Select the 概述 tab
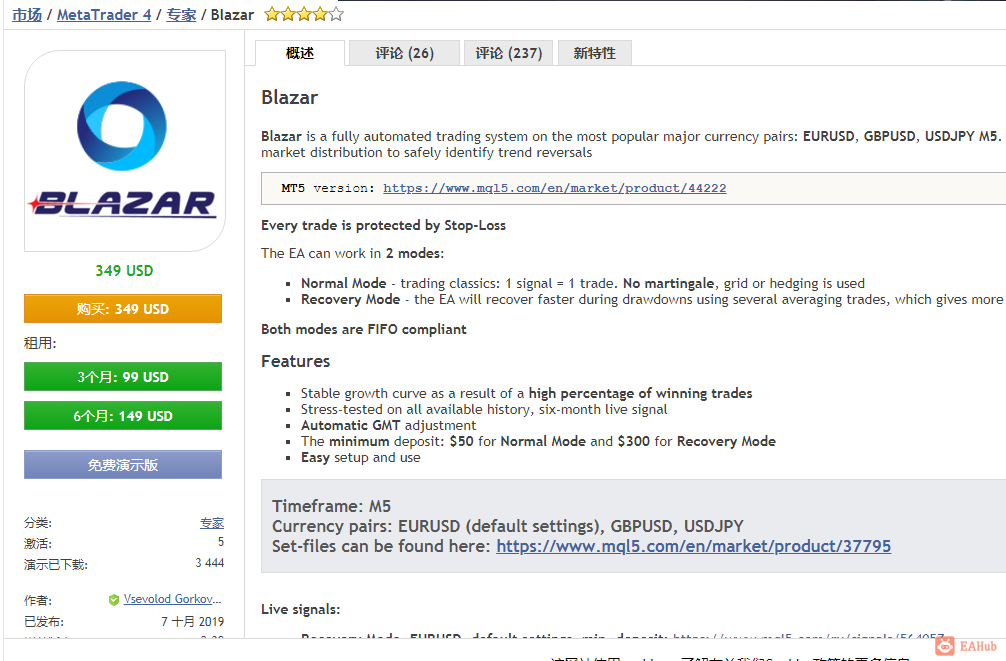1006x661 pixels. 300,53
